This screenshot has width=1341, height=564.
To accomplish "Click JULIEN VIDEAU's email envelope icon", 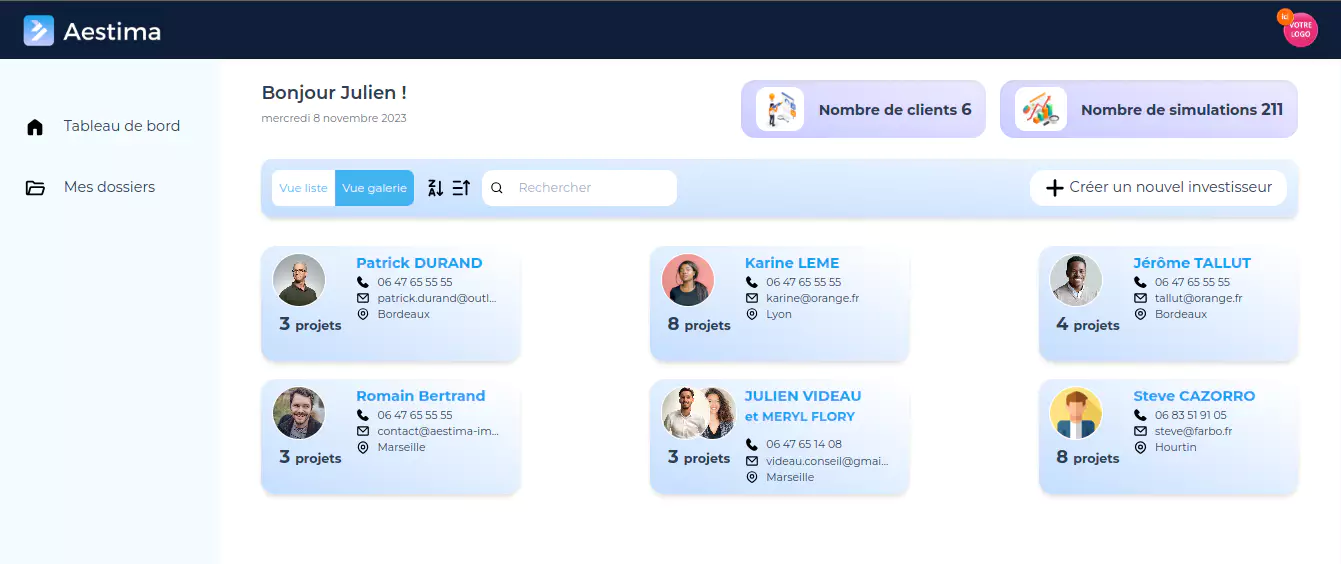I will [x=752, y=461].
